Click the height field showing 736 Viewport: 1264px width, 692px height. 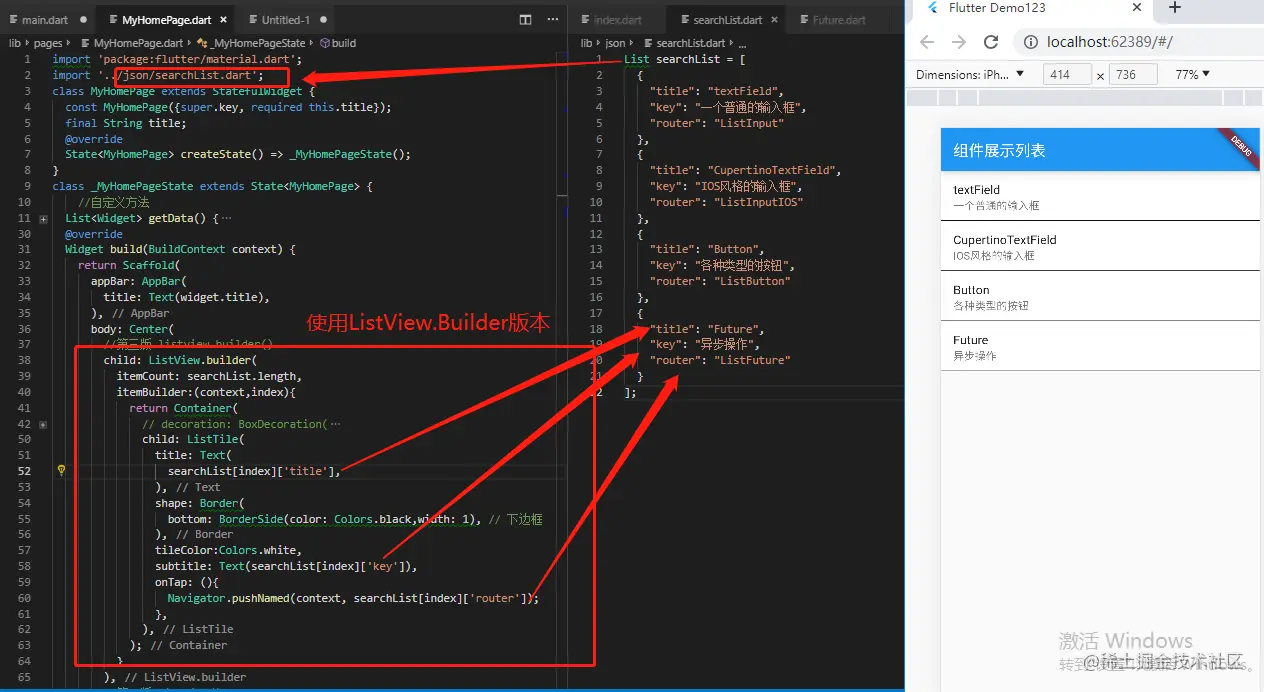(1133, 75)
